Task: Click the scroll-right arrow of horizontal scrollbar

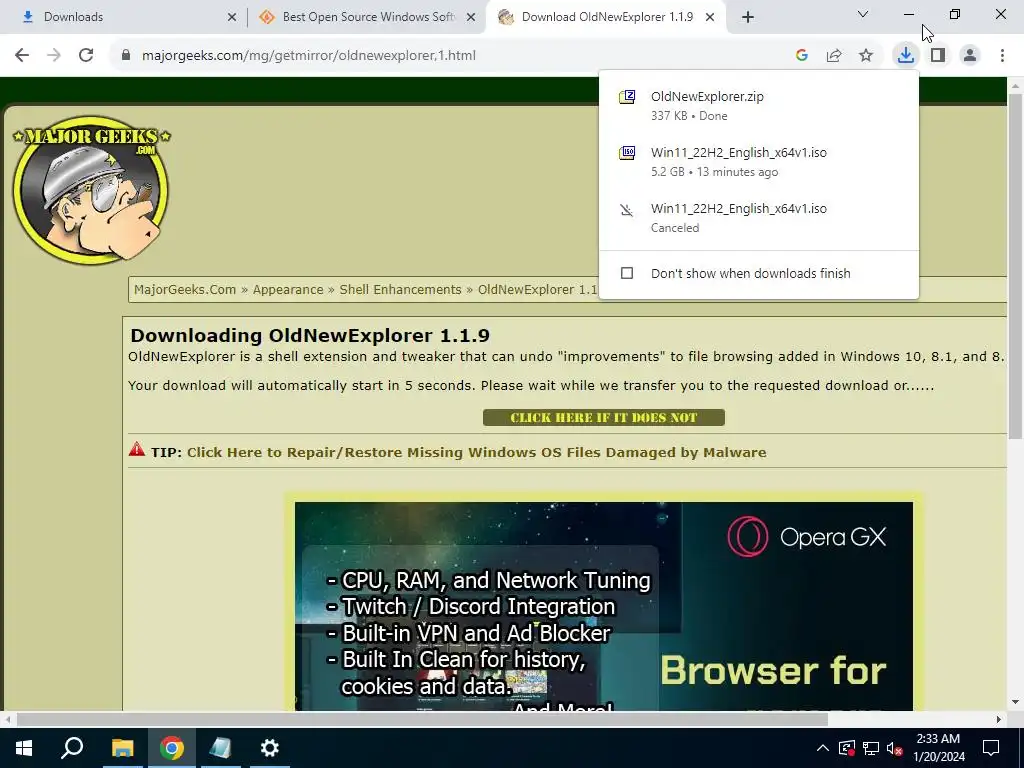Action: tap(999, 719)
